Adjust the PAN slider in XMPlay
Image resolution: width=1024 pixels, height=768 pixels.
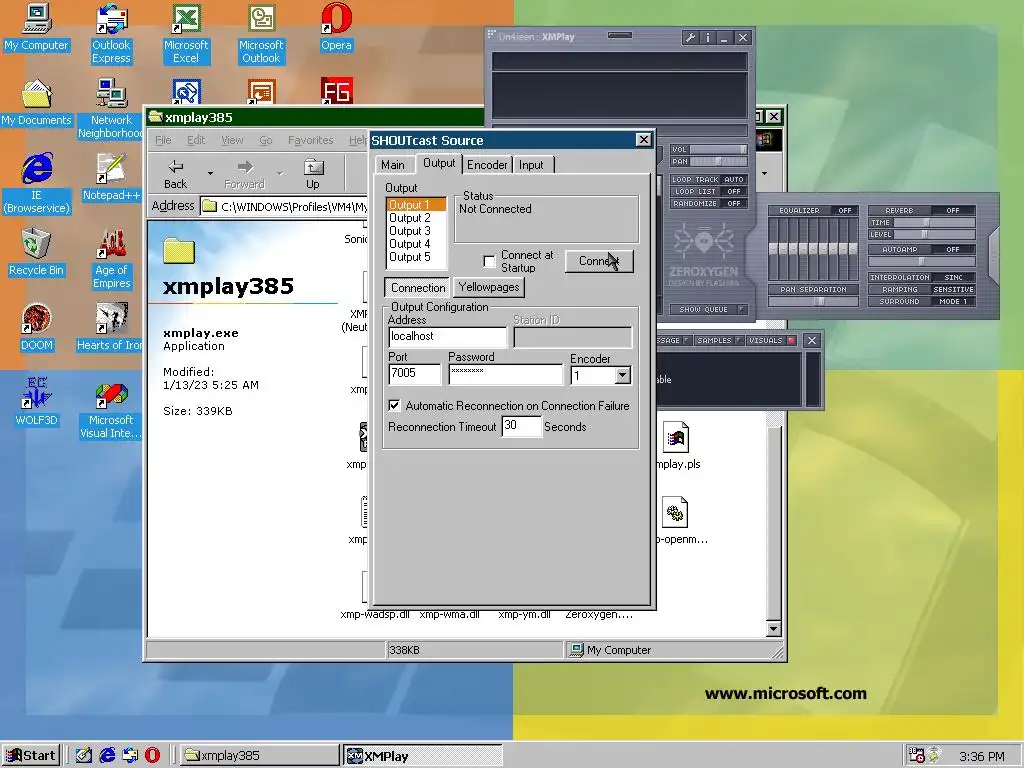click(719, 161)
